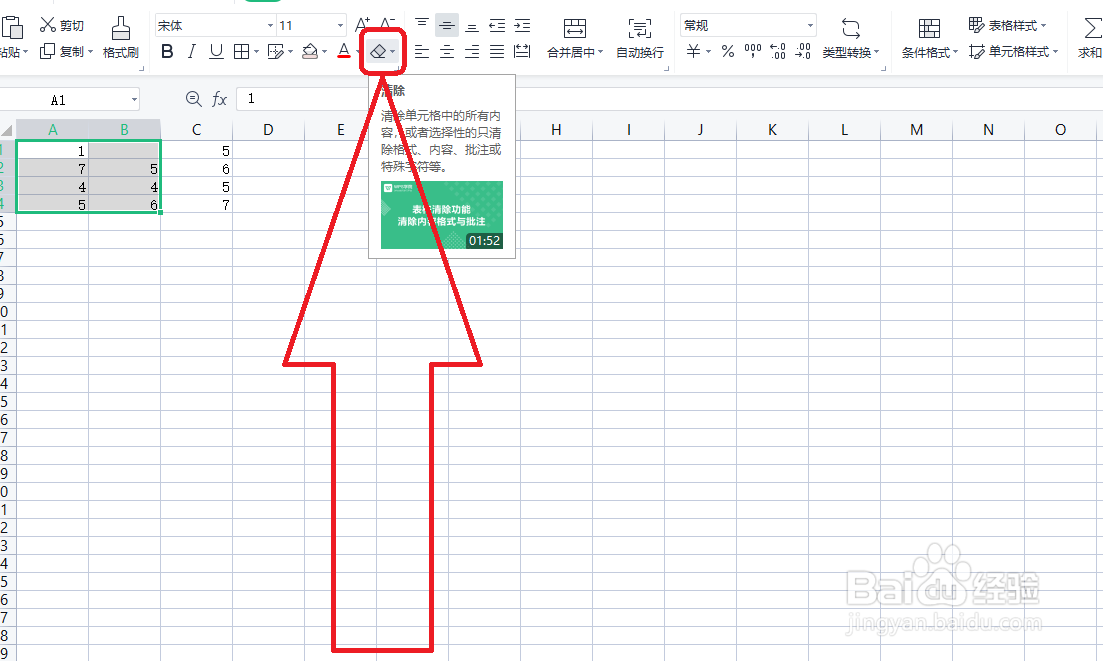Play the Clear function tutorial video thumbnail
Viewport: 1103px width, 661px height.
(x=442, y=215)
